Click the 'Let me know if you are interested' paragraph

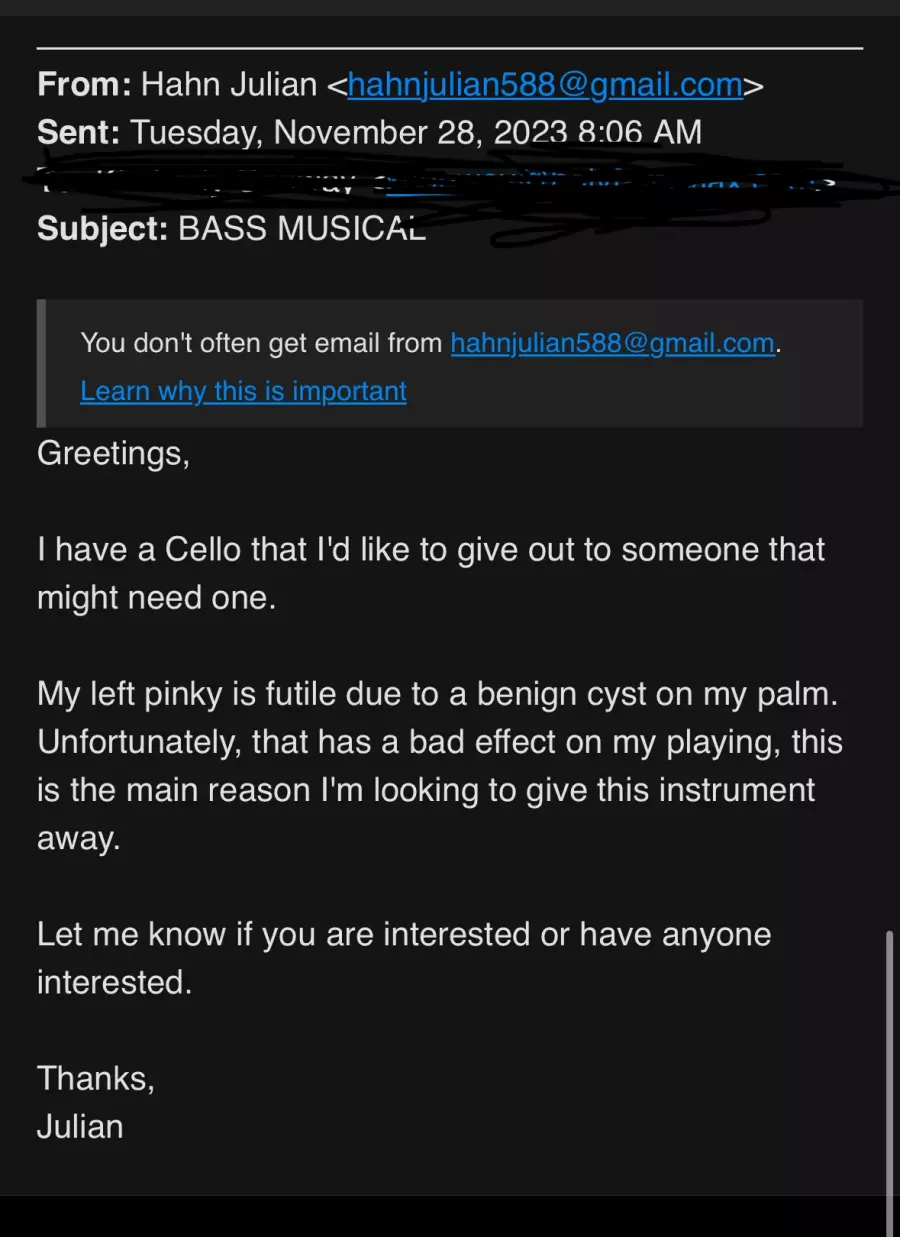pyautogui.click(x=404, y=958)
